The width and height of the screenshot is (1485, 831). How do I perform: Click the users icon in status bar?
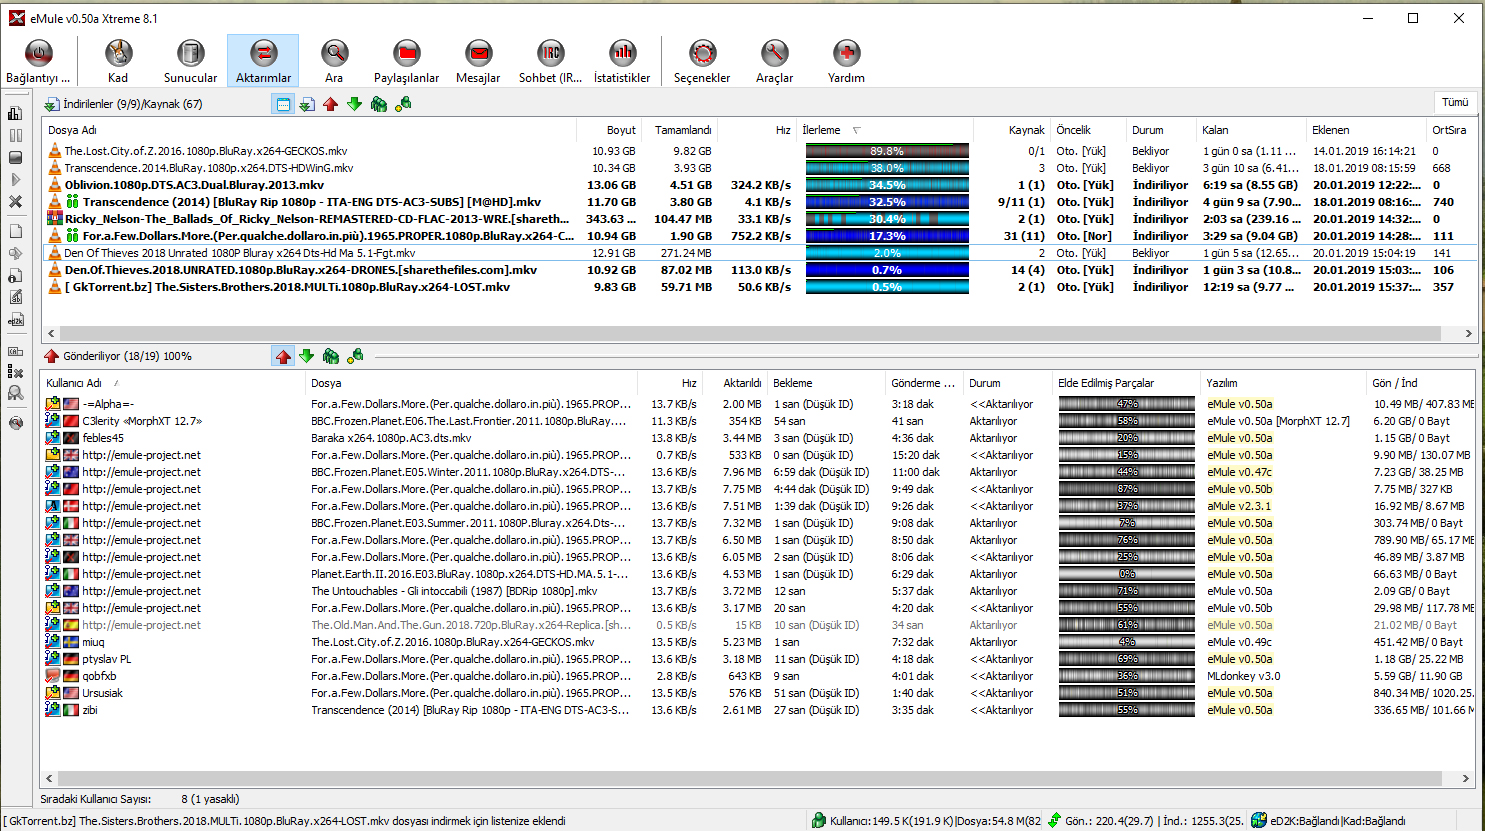click(x=819, y=820)
